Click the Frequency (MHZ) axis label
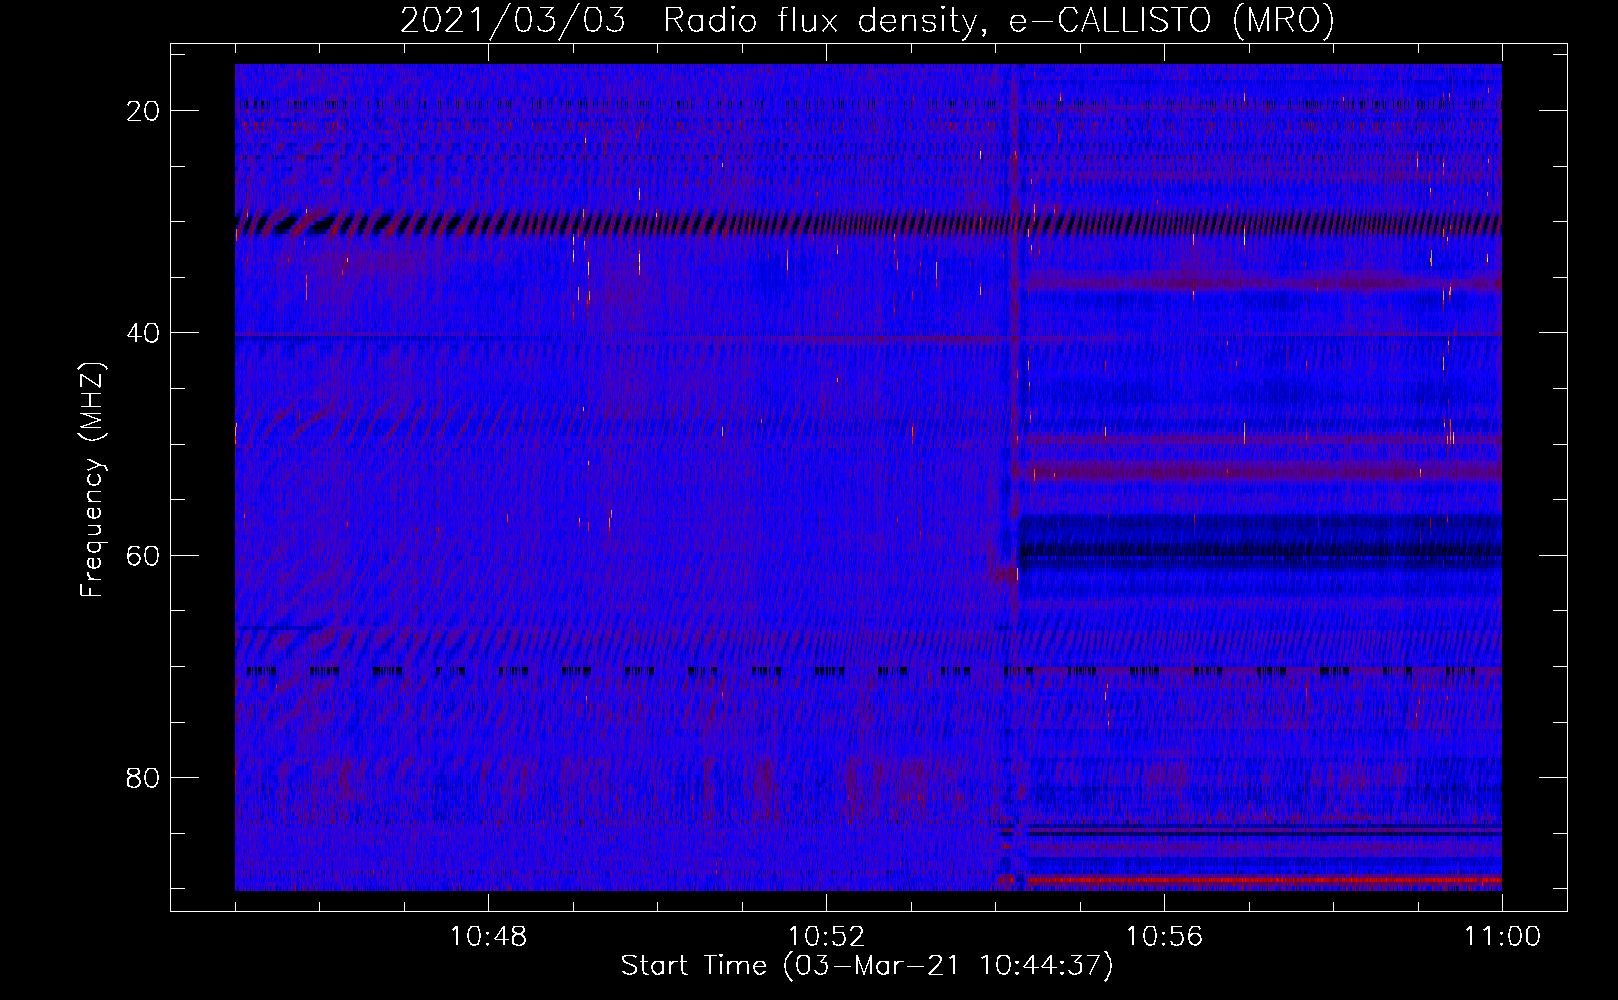Screen dimensions: 1618x1000 92,479
